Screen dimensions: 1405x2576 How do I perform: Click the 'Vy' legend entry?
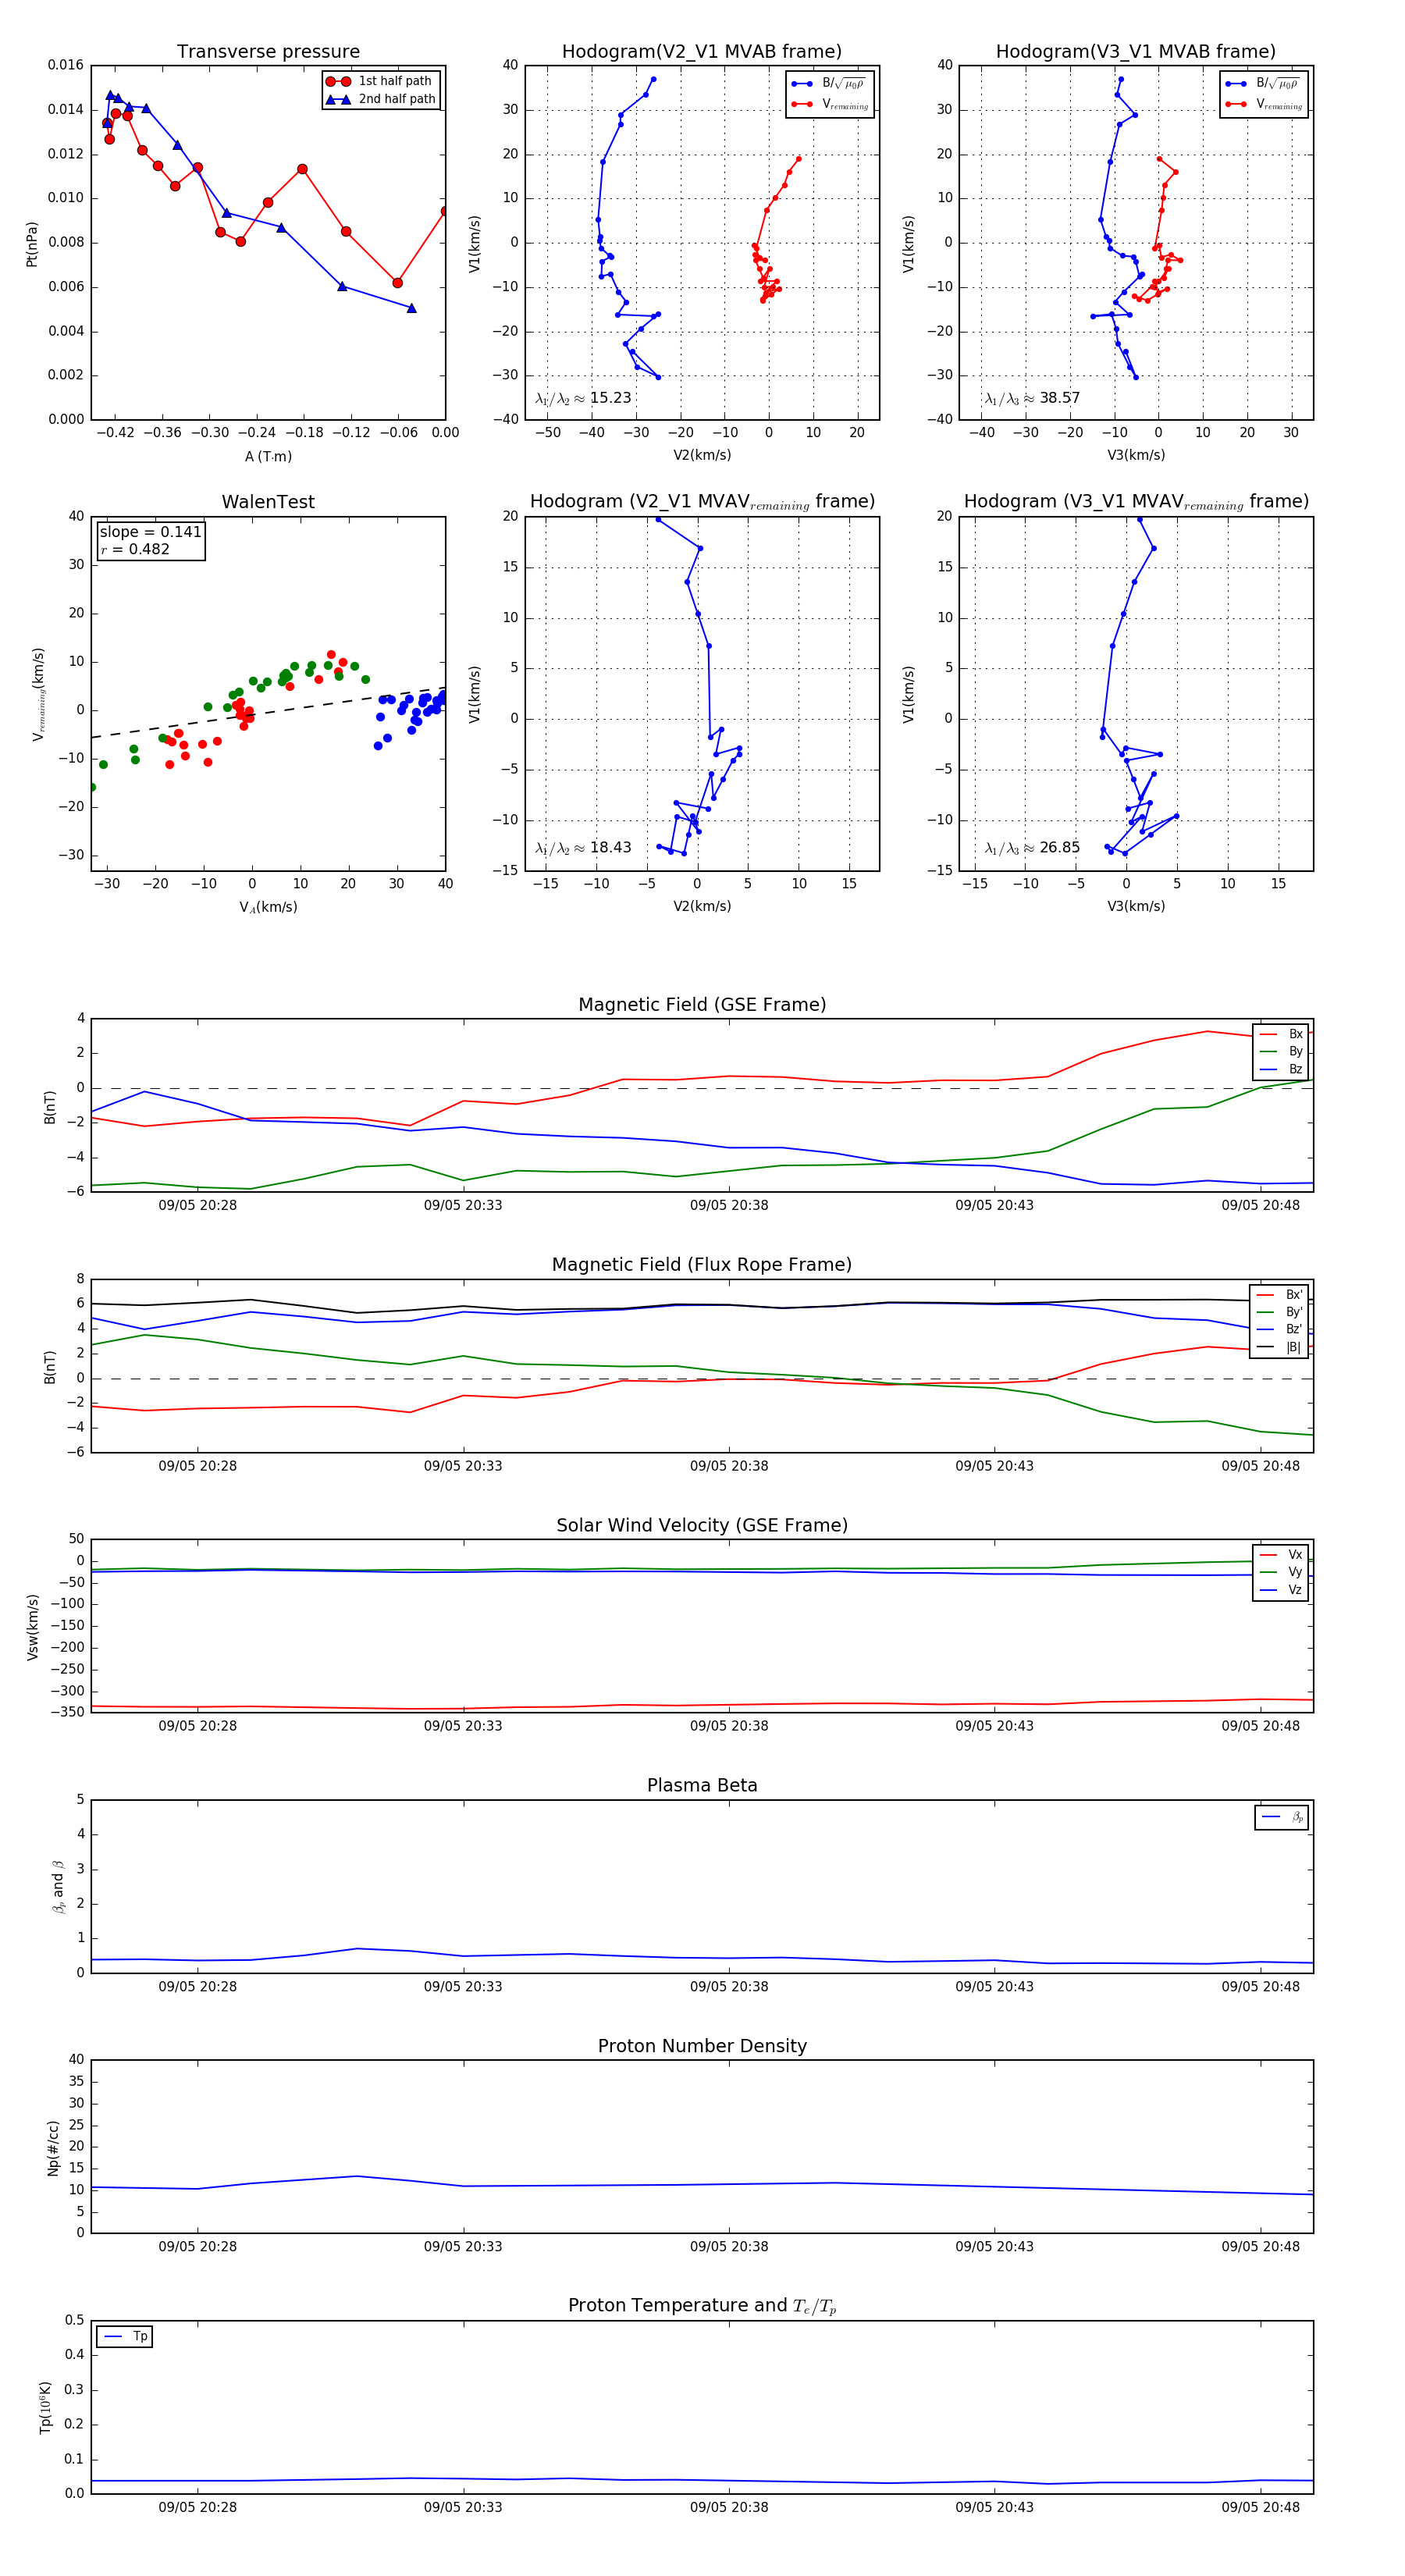point(1281,1572)
